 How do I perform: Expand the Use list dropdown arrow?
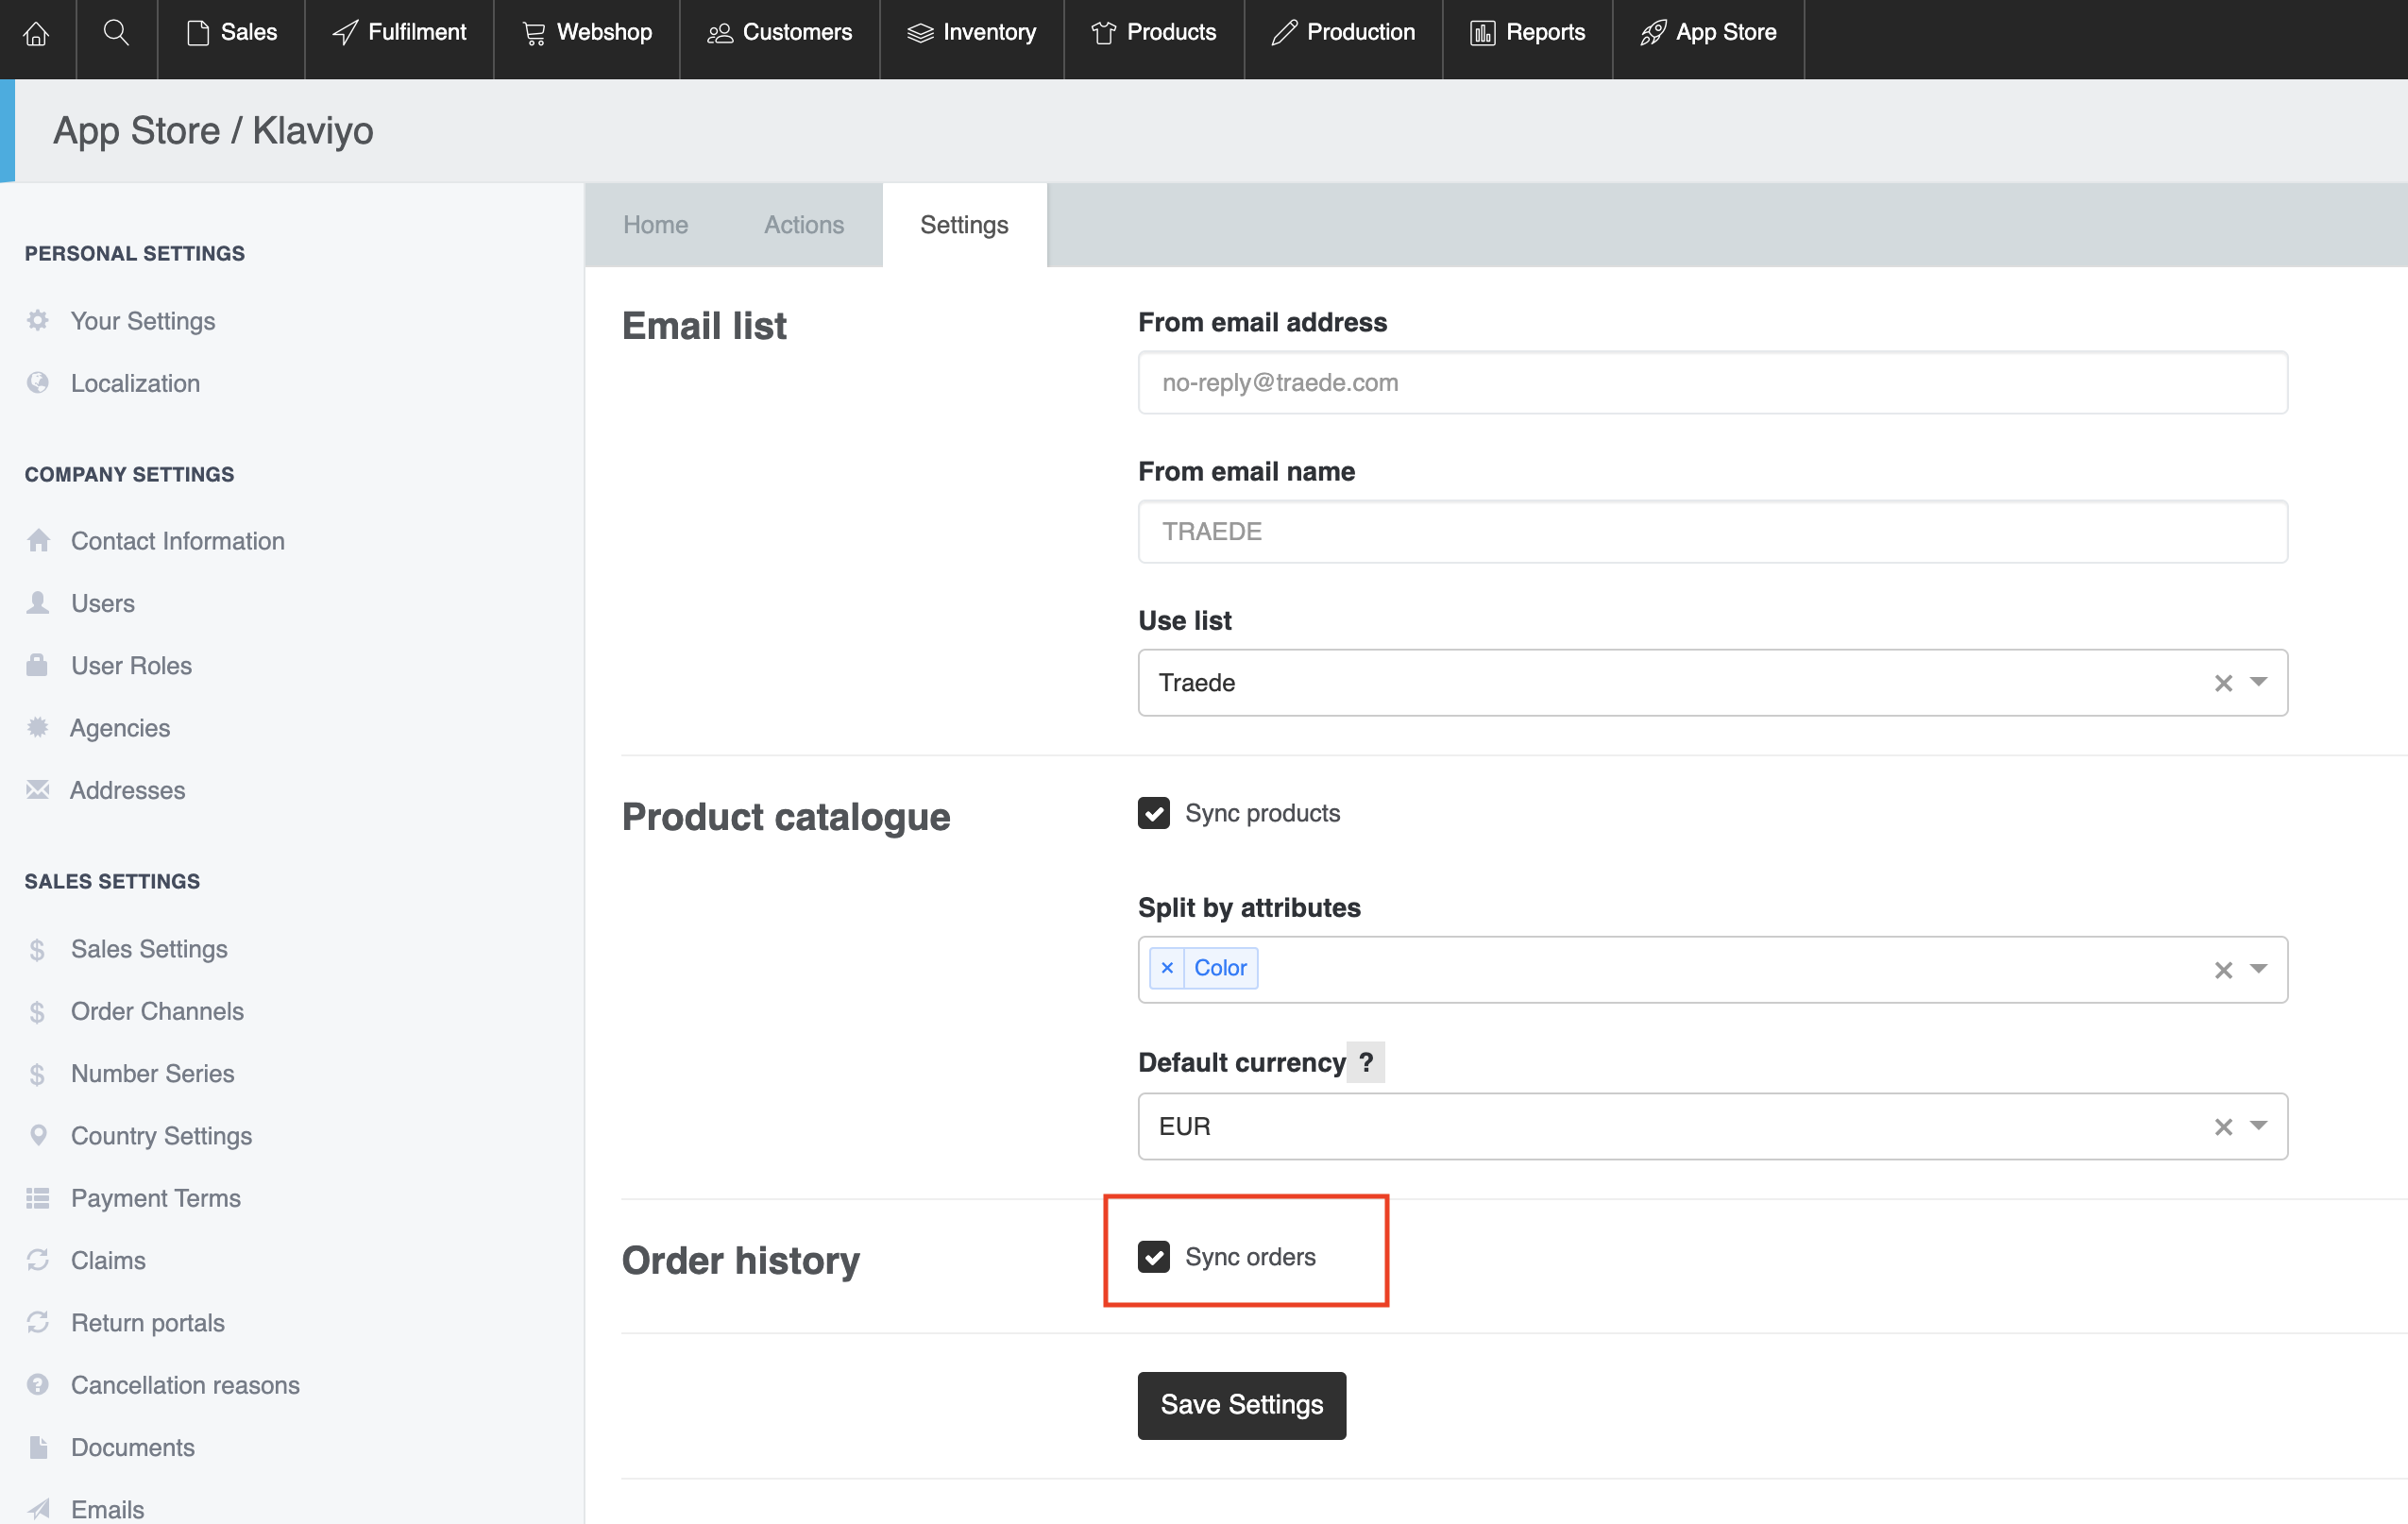click(x=2258, y=683)
